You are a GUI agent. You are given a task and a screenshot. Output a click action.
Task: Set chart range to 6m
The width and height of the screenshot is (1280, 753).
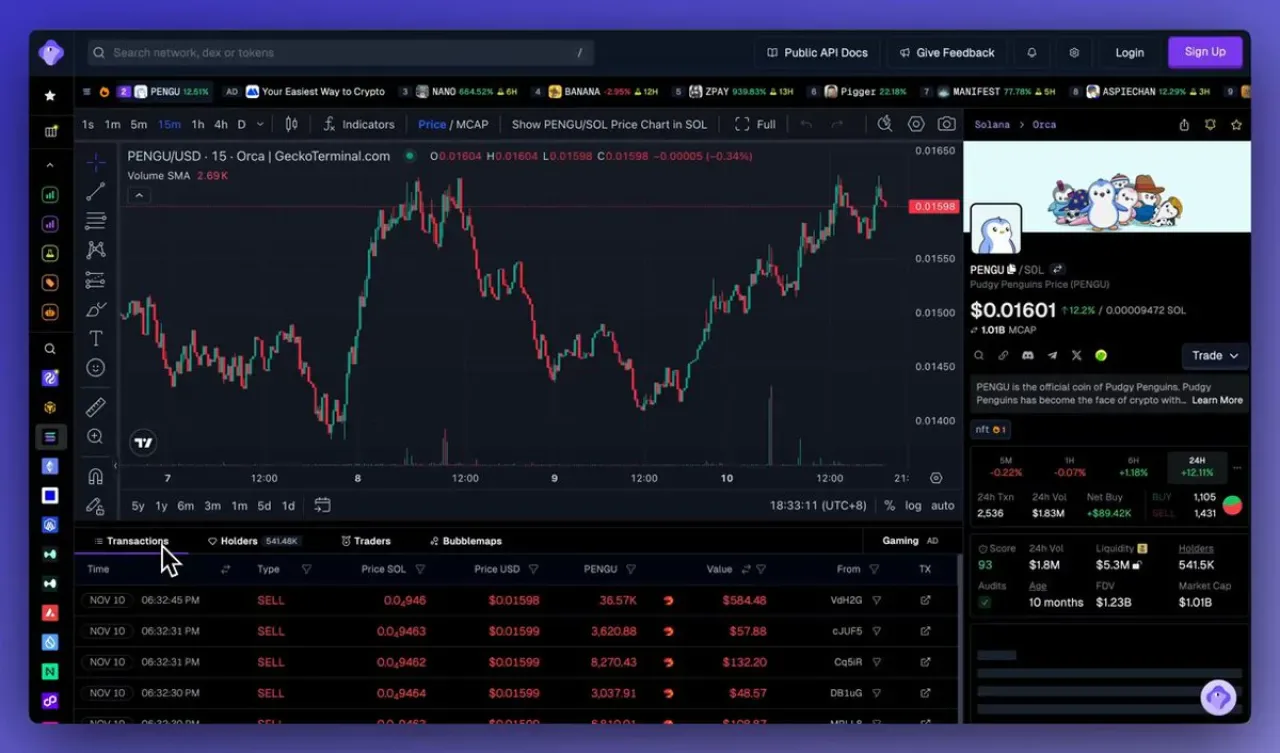186,505
